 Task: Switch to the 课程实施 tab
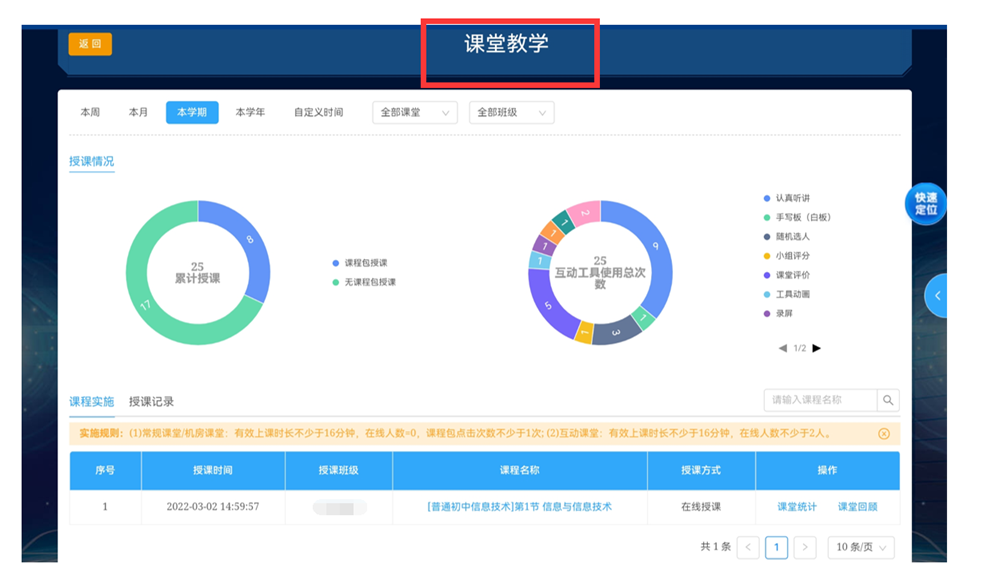coord(92,401)
